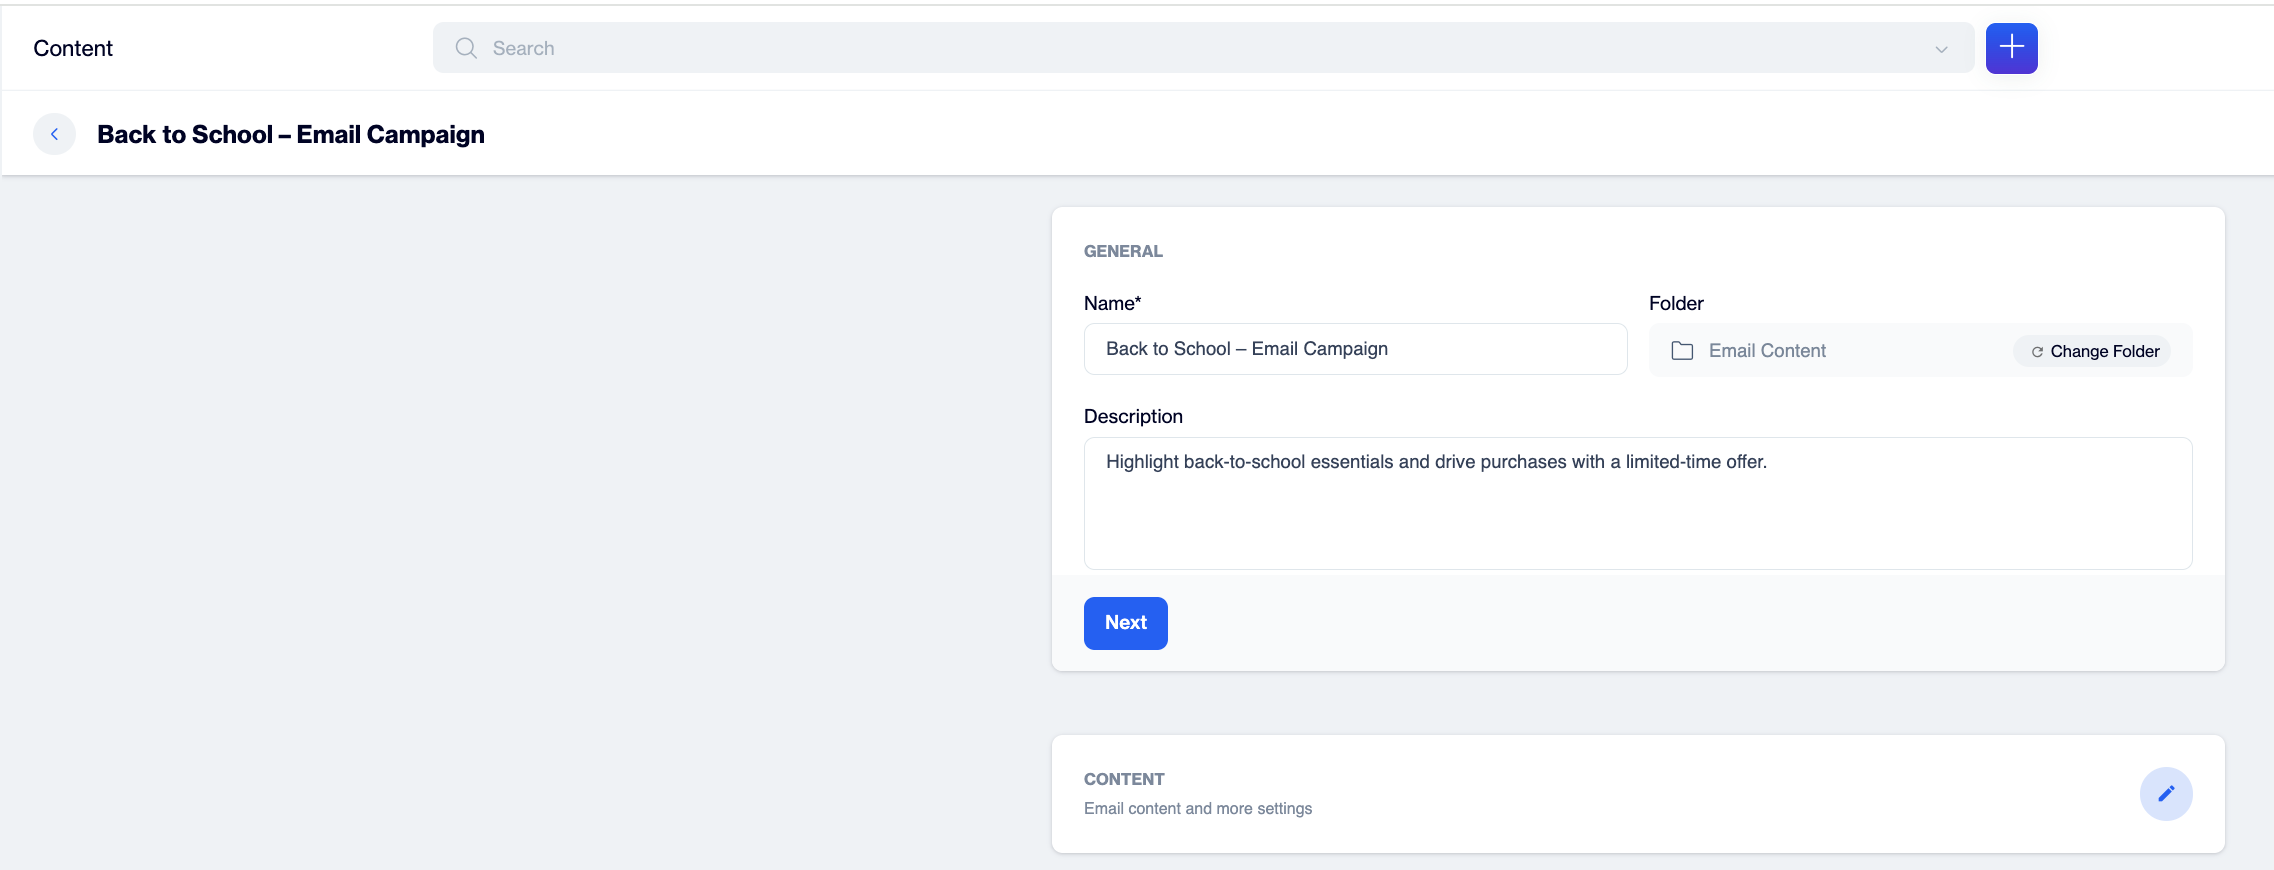This screenshot has width=2274, height=870.
Task: Click the Next button
Action: tap(1126, 623)
